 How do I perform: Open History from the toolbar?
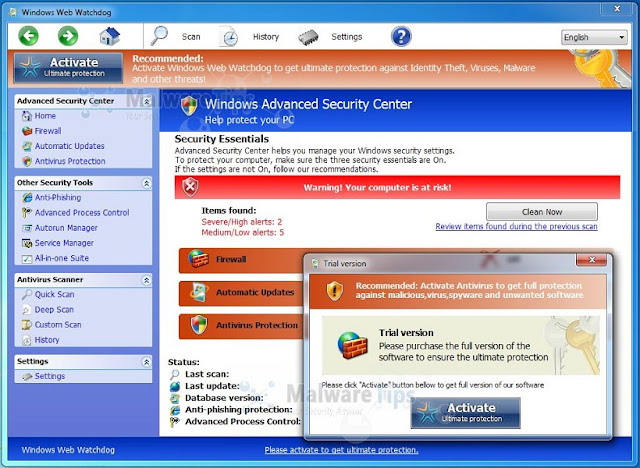[x=266, y=37]
